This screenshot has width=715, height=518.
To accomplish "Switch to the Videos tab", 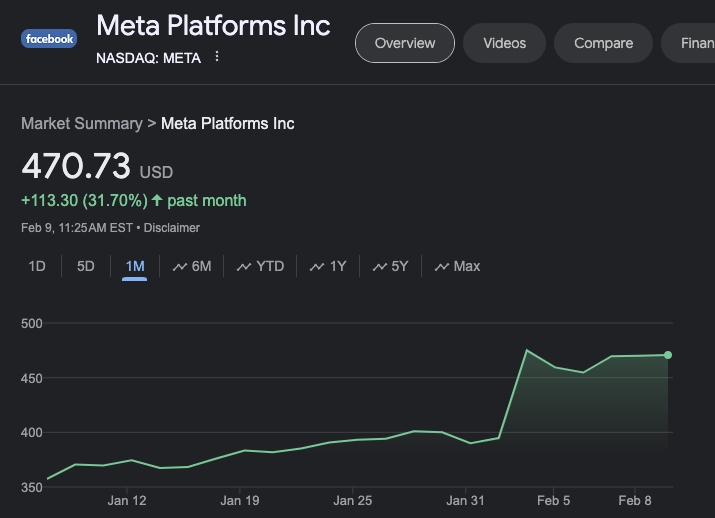I will coord(504,43).
